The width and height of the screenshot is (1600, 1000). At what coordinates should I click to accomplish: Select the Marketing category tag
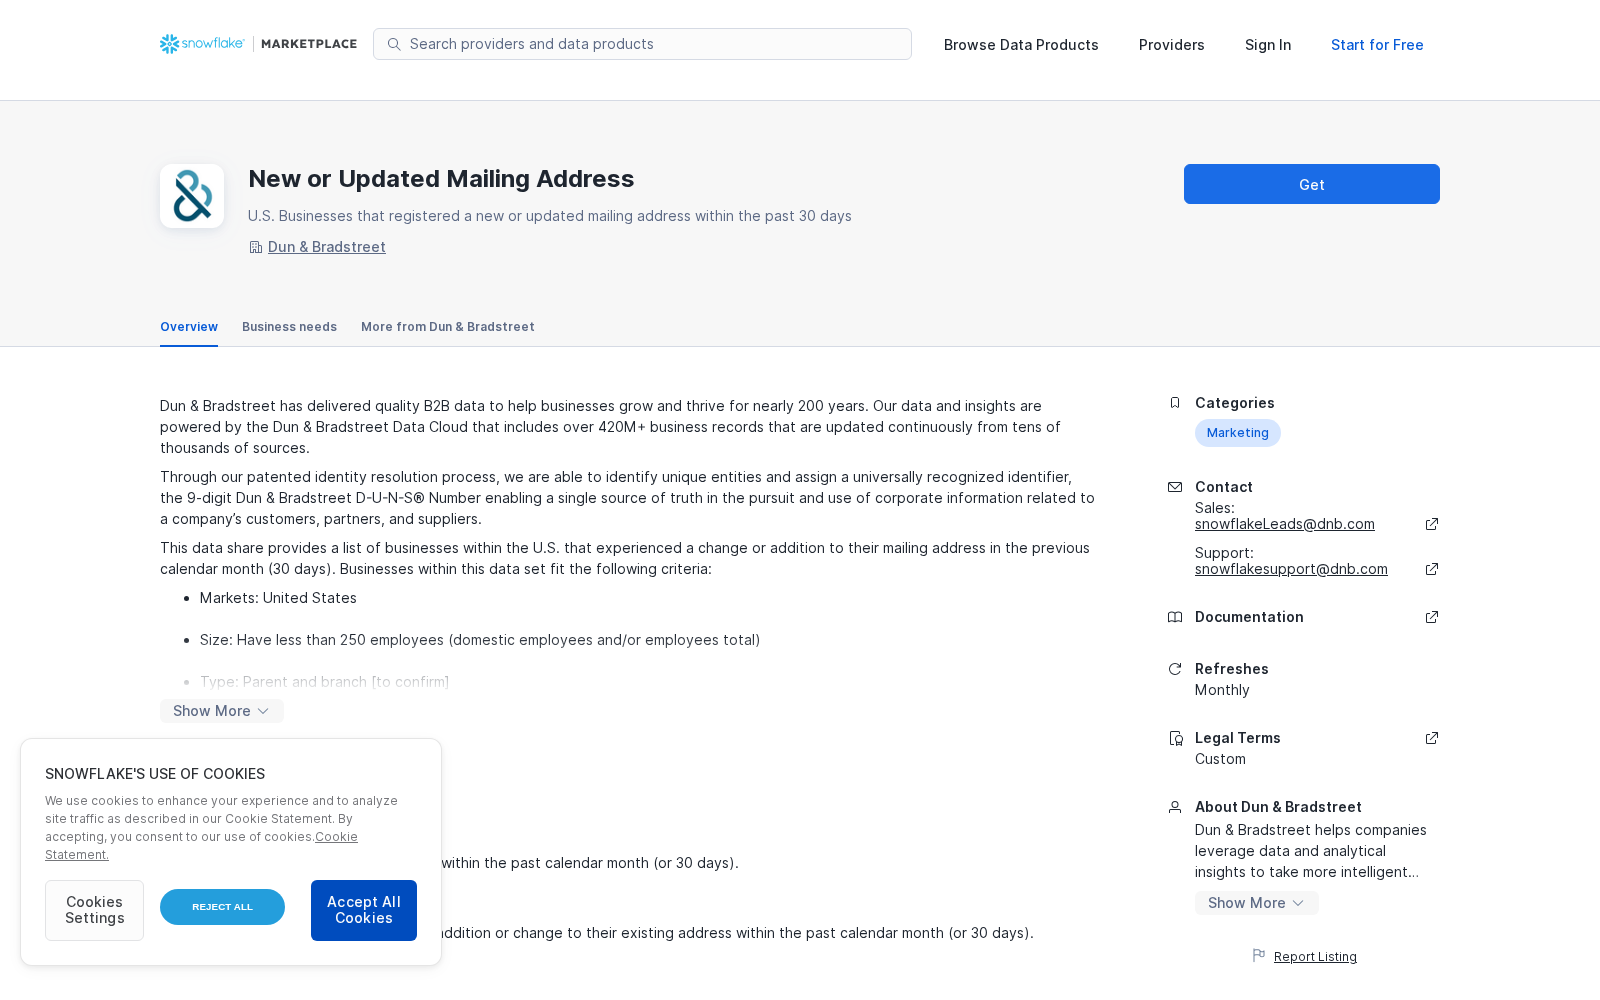click(x=1238, y=433)
